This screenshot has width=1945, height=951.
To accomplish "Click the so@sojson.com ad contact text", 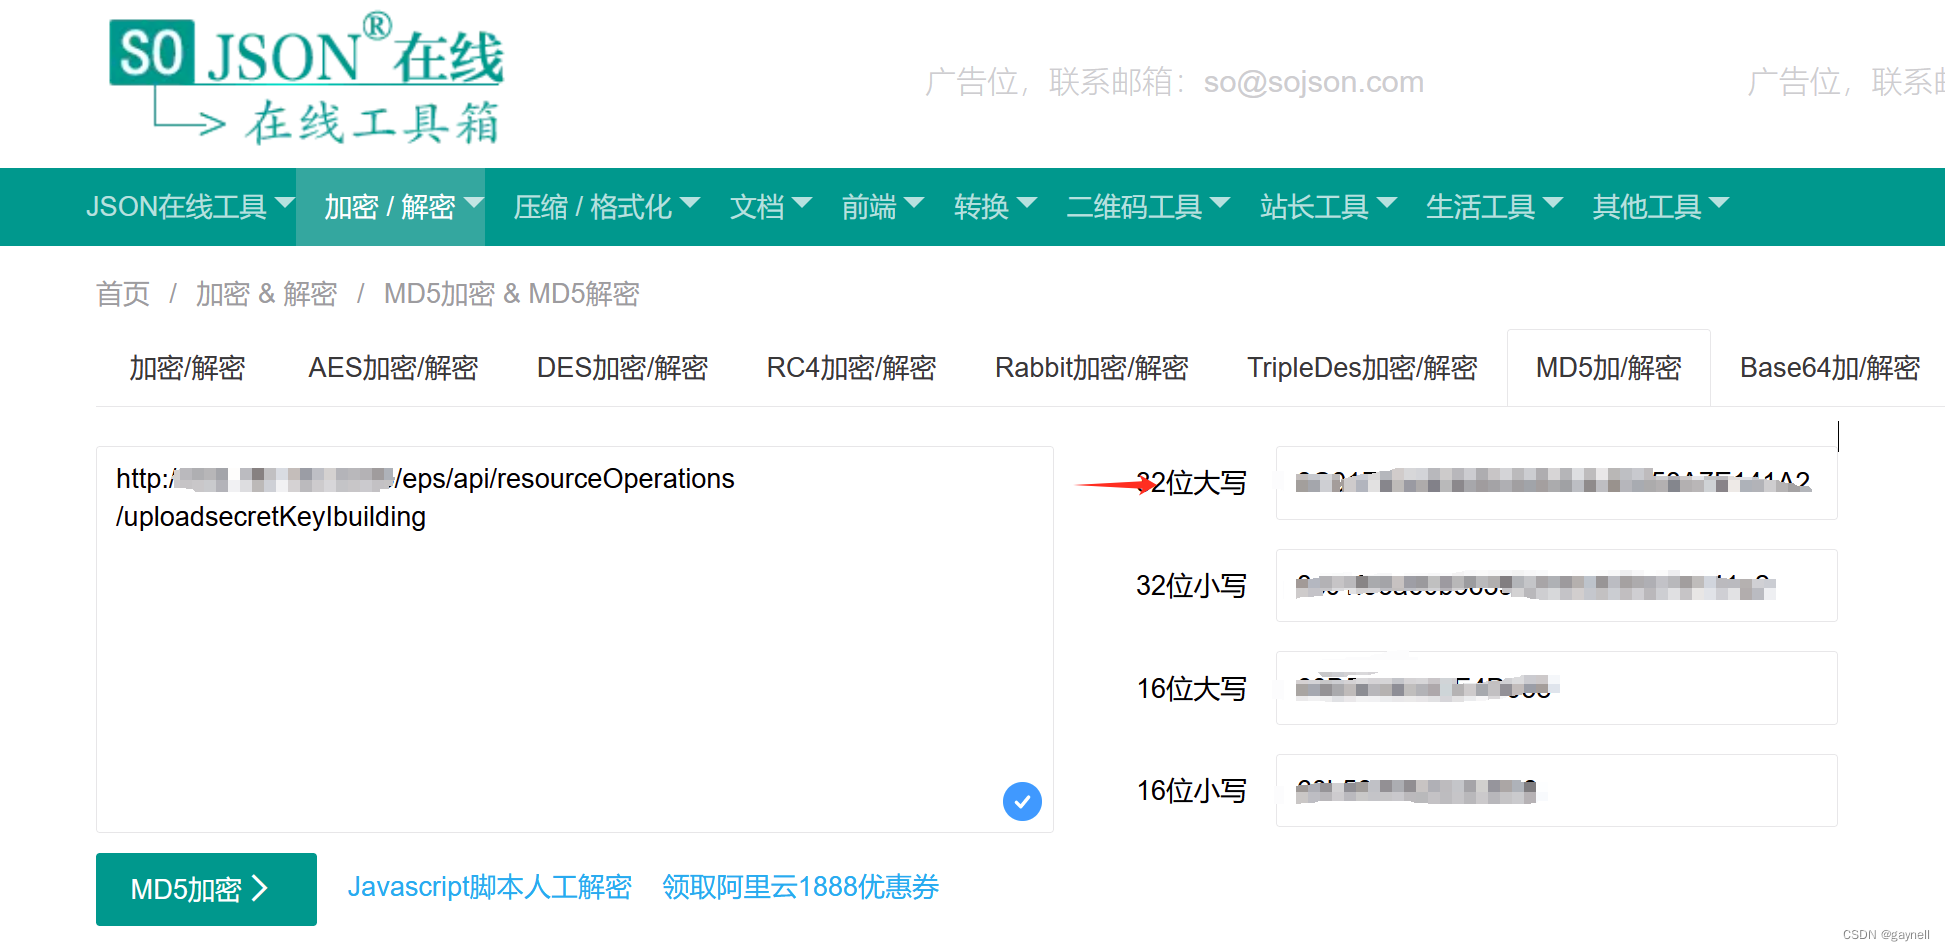I will (x=1314, y=82).
